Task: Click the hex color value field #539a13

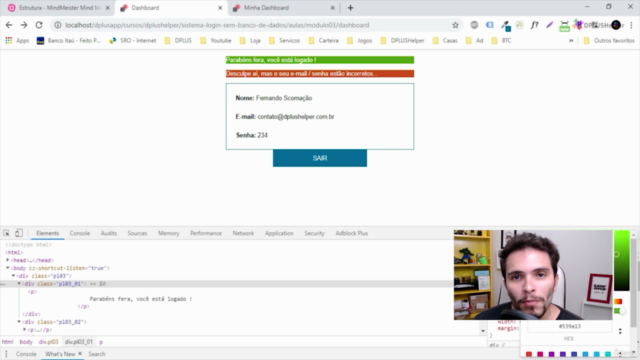Action: coord(569,326)
